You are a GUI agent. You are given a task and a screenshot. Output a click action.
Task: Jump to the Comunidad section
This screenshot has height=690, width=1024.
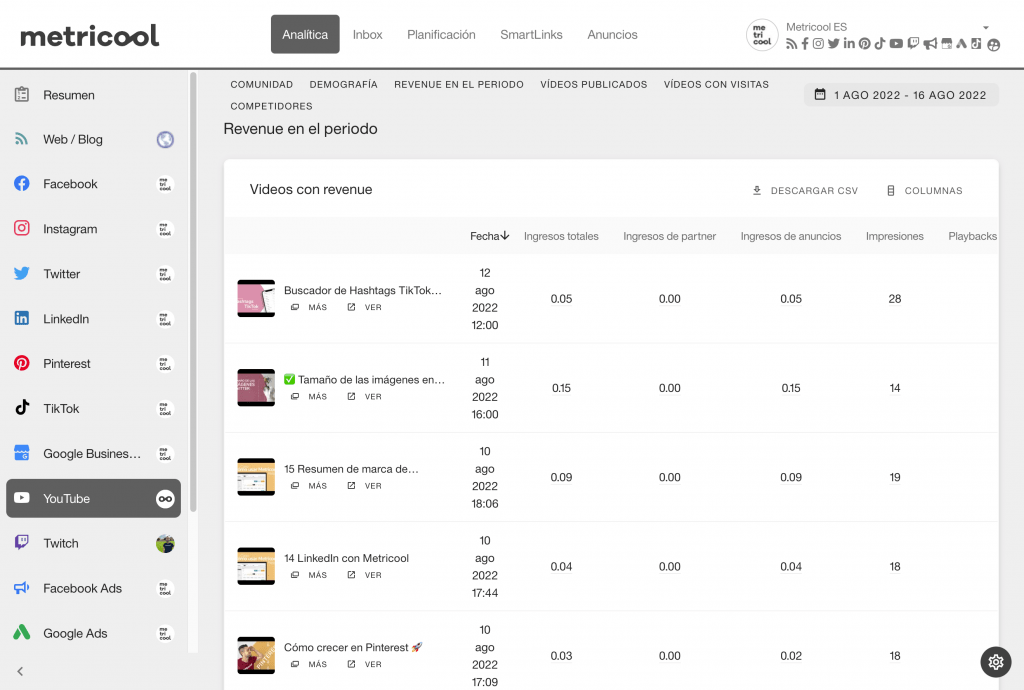tap(261, 84)
